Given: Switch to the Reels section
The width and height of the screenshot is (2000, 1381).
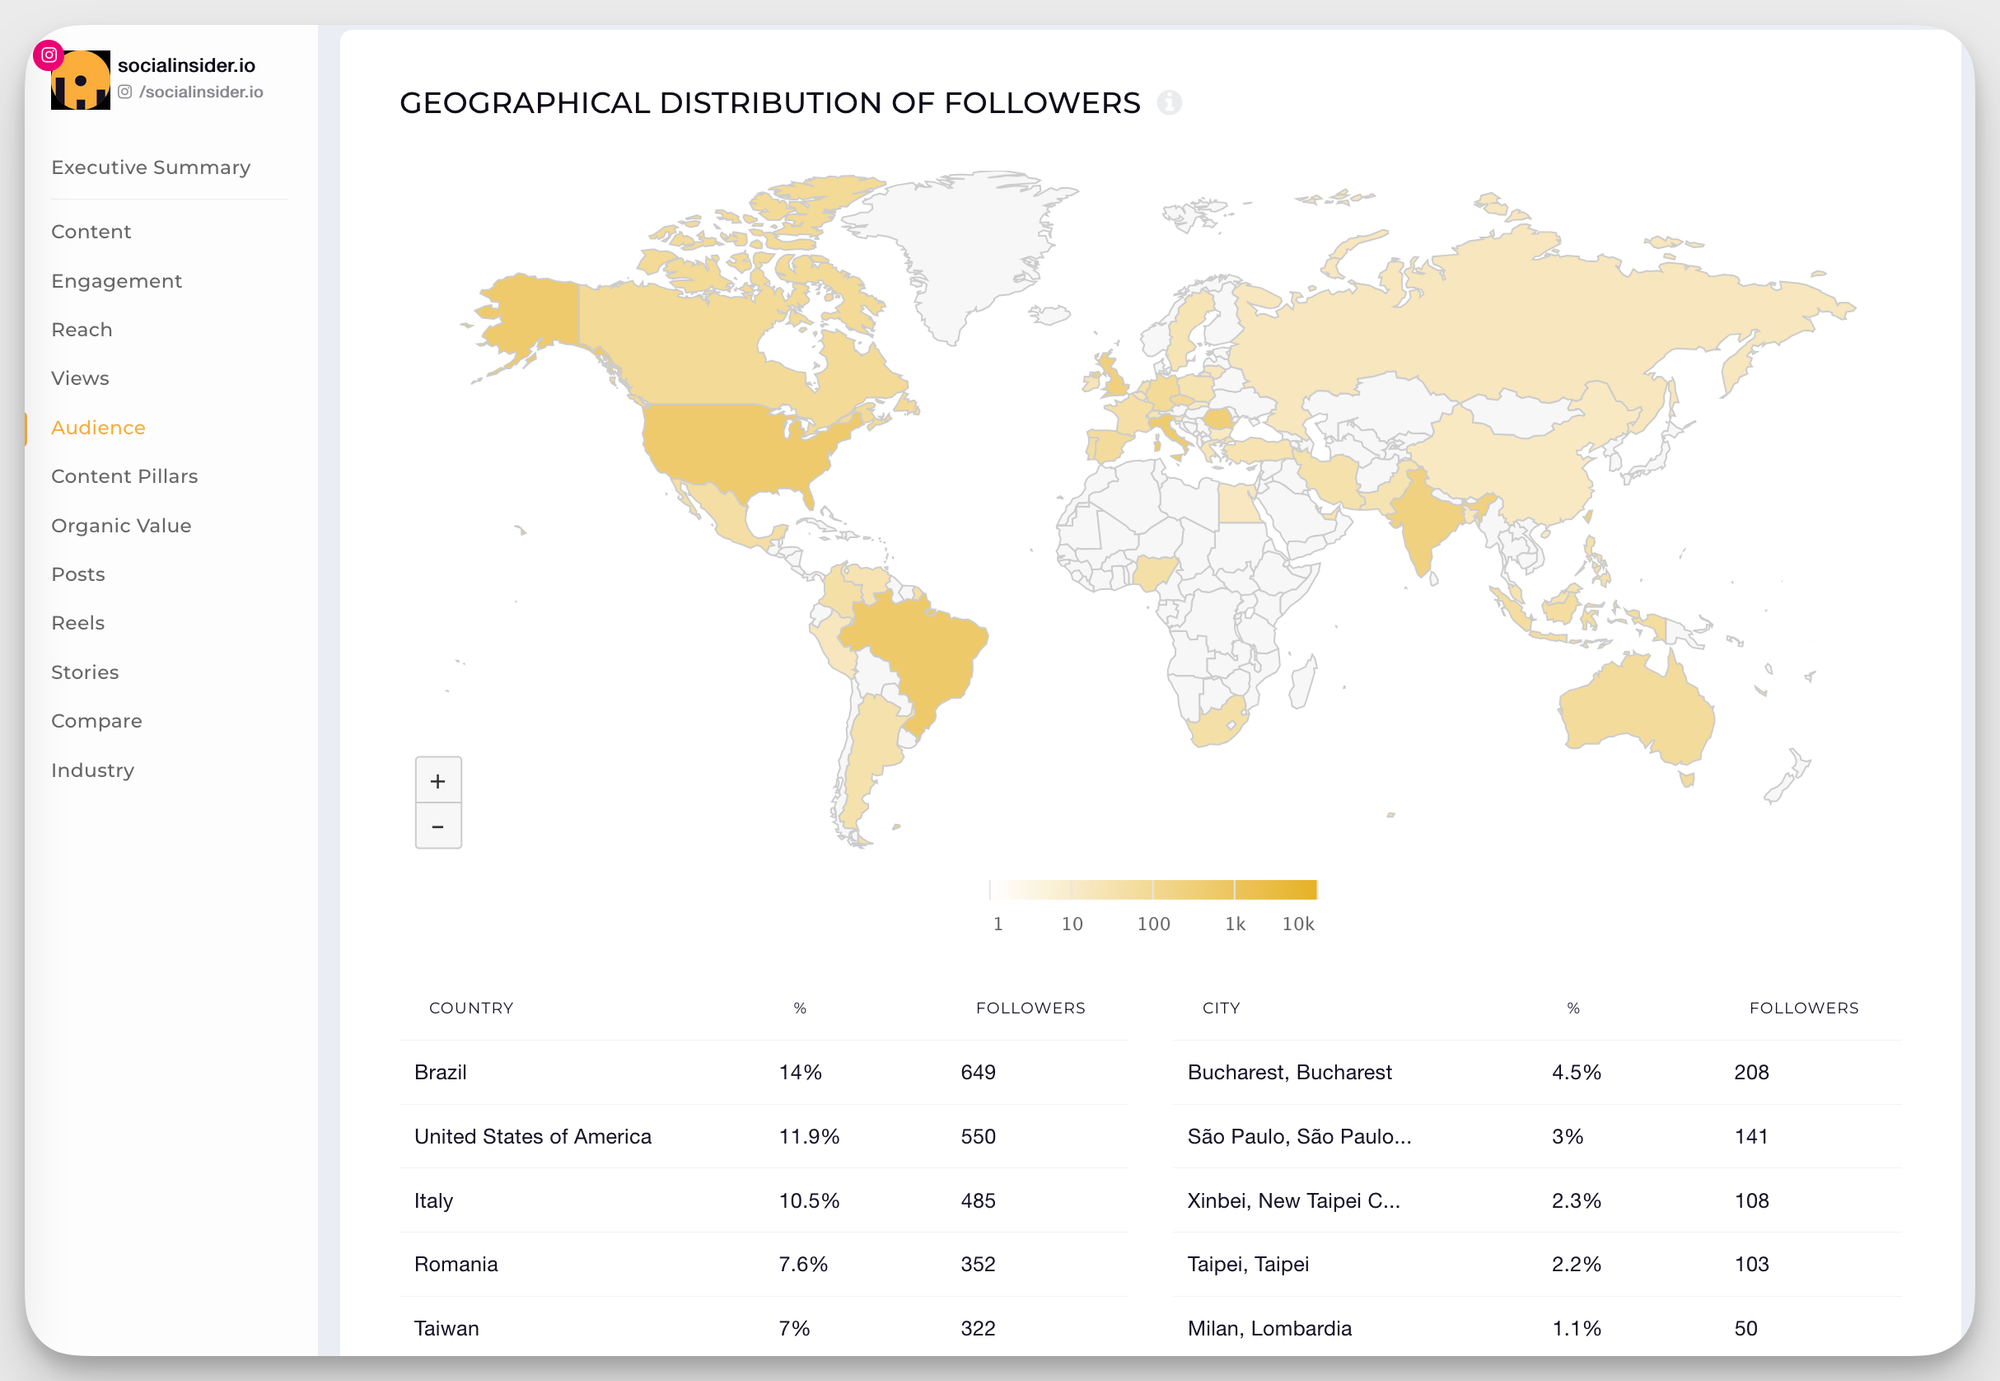Looking at the screenshot, I should pos(78,622).
